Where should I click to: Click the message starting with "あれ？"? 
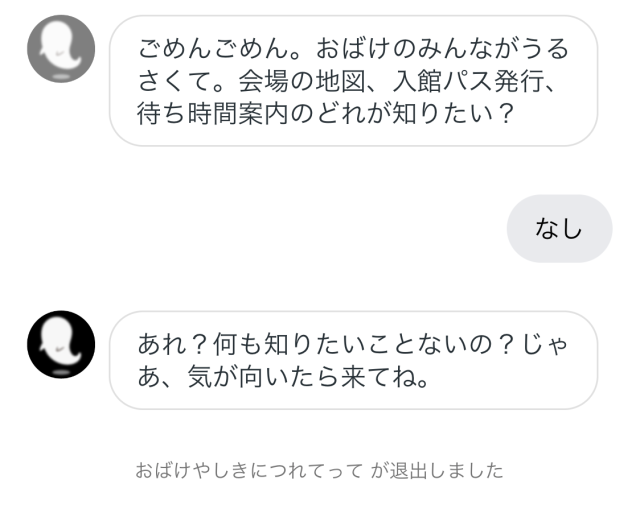click(353, 360)
